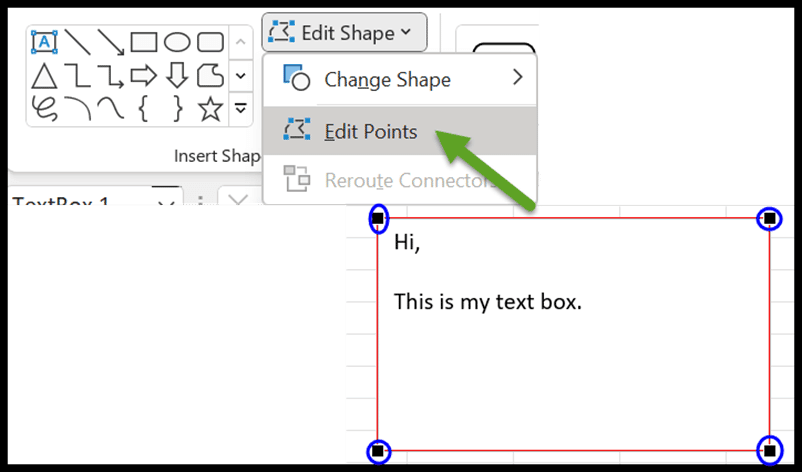Image resolution: width=802 pixels, height=472 pixels.
Task: Select the Right Brace shape
Action: tap(177, 109)
